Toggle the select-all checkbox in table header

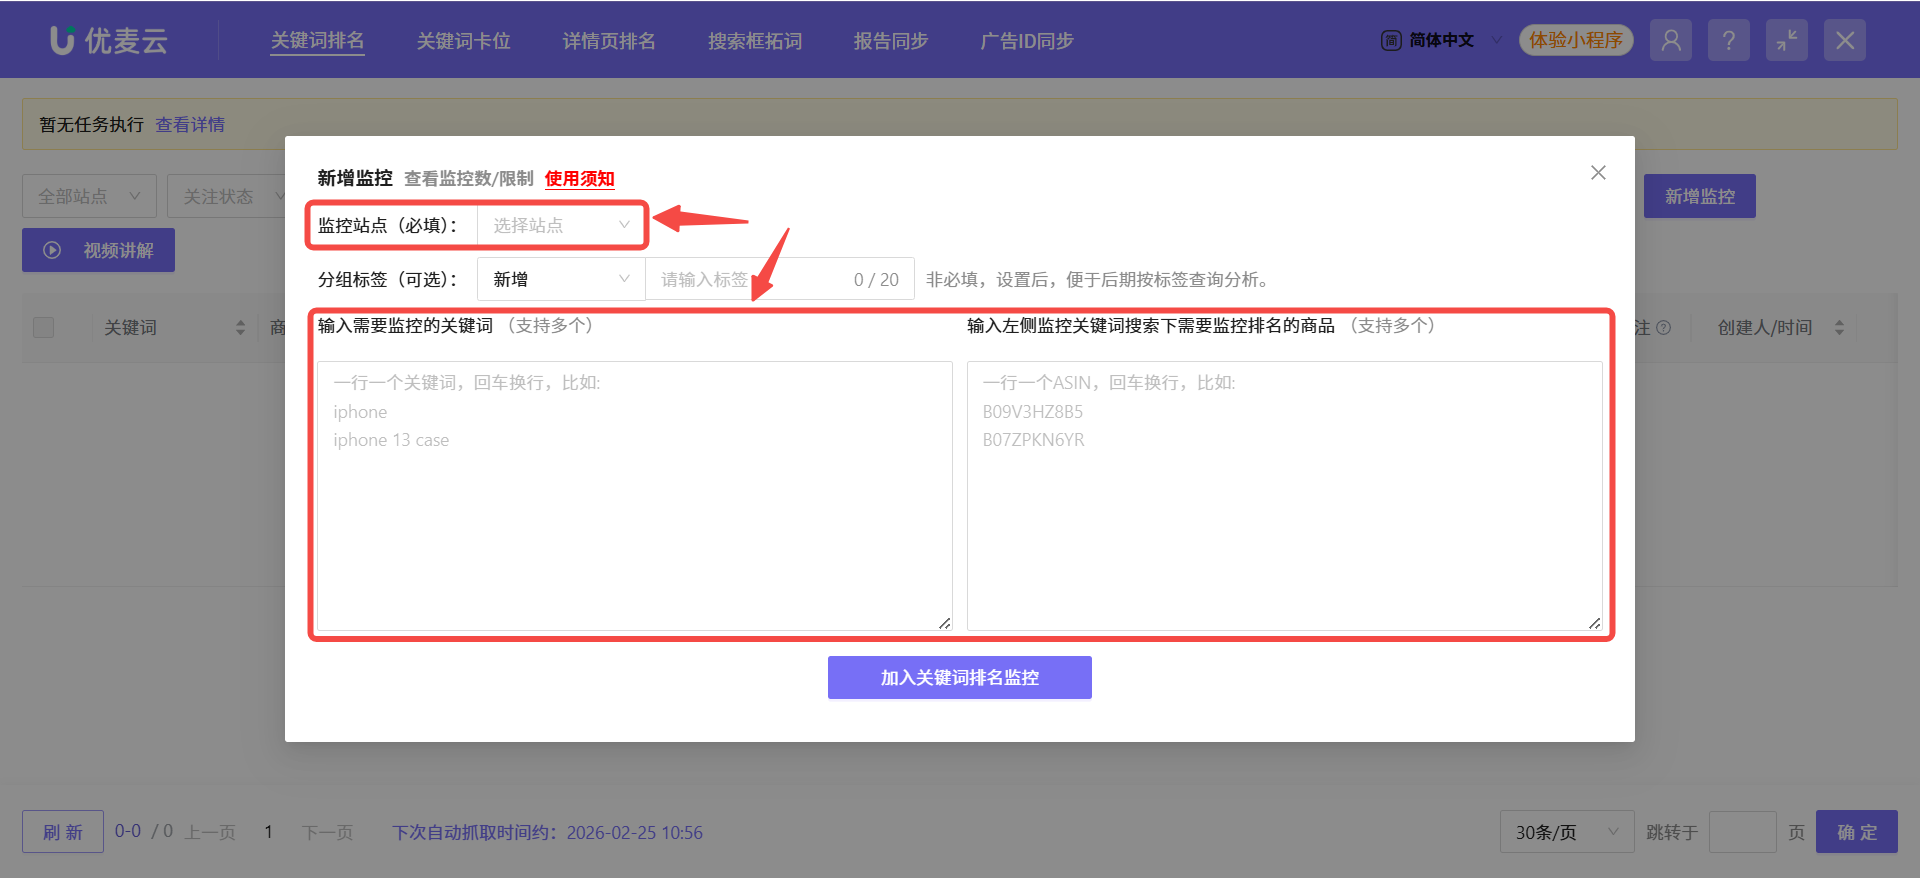click(44, 327)
